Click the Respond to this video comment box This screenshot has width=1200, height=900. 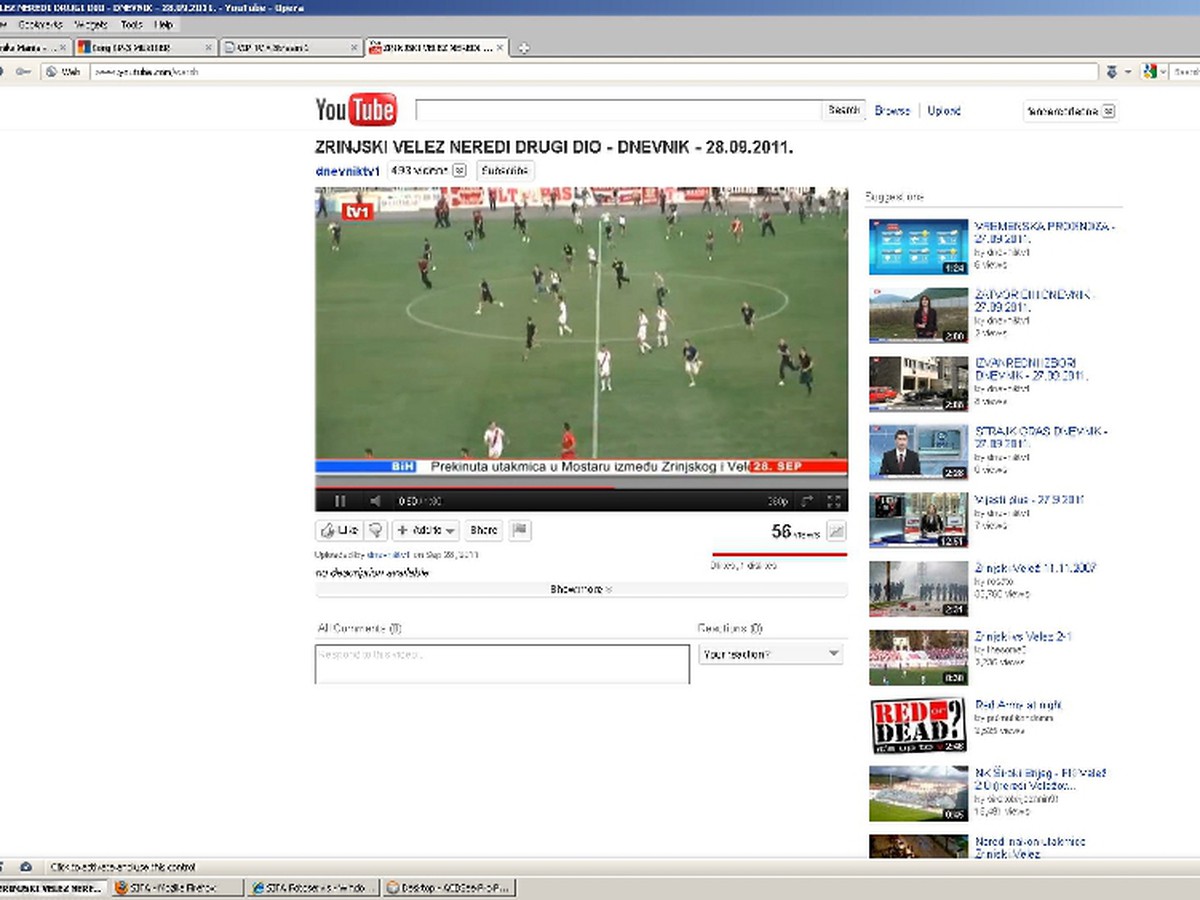[x=502, y=664]
